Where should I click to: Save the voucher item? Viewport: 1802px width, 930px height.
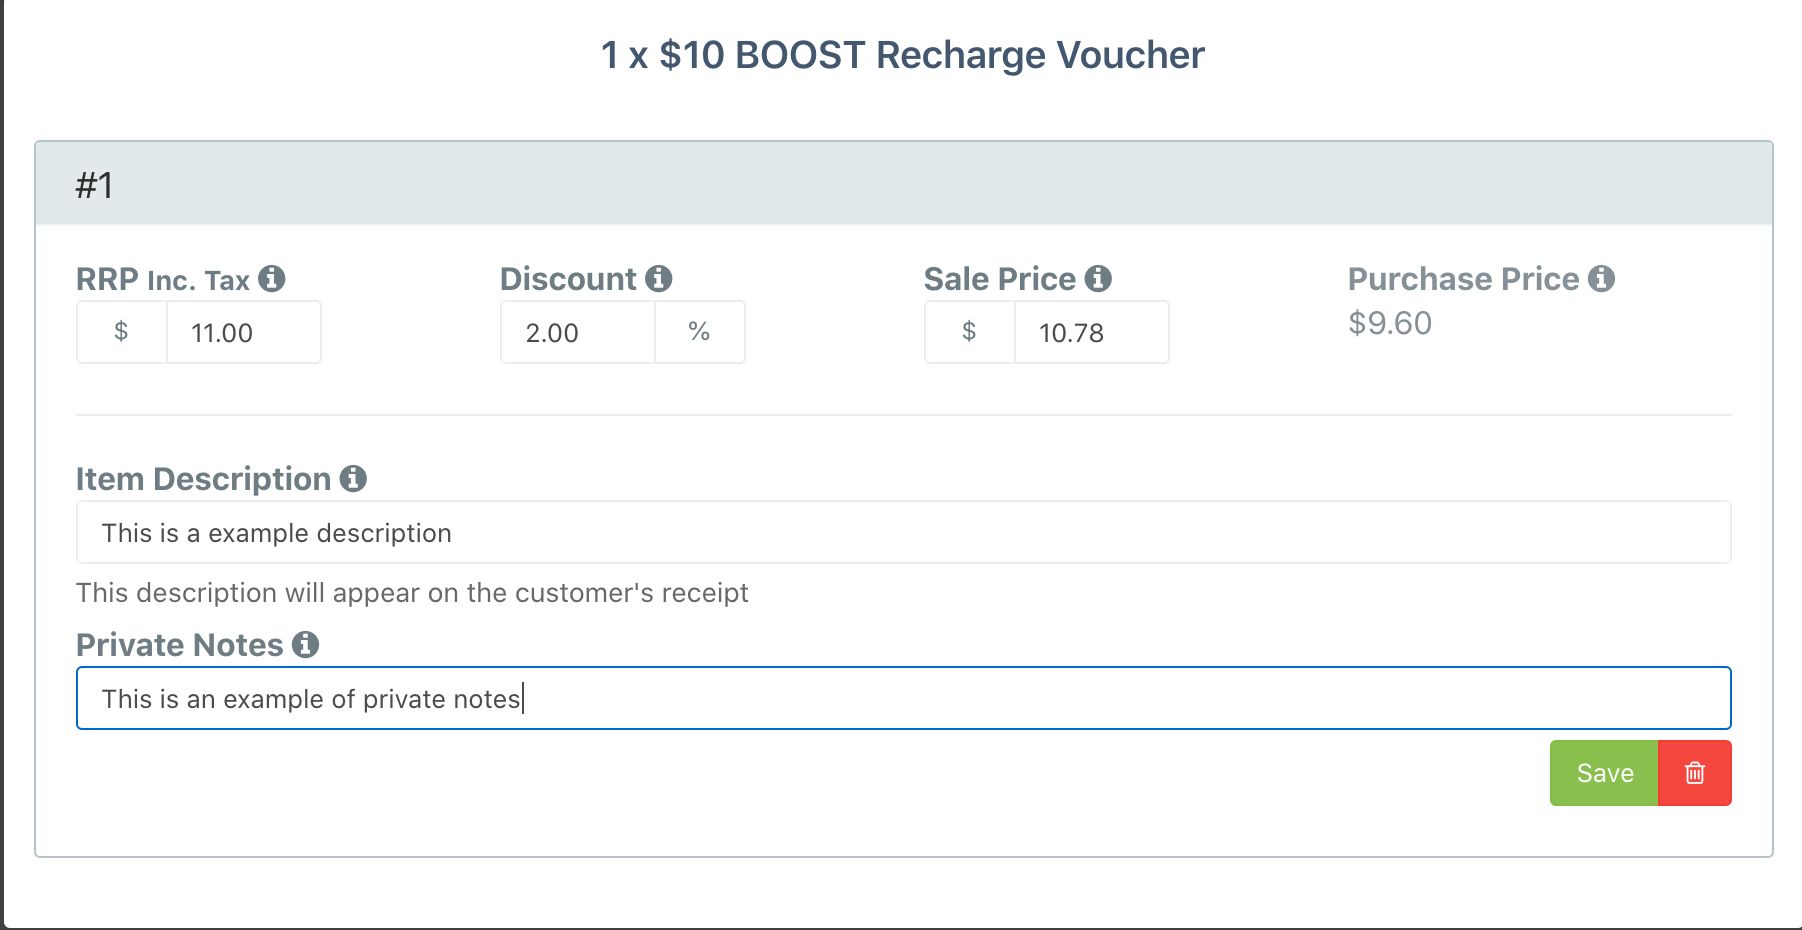[1604, 773]
